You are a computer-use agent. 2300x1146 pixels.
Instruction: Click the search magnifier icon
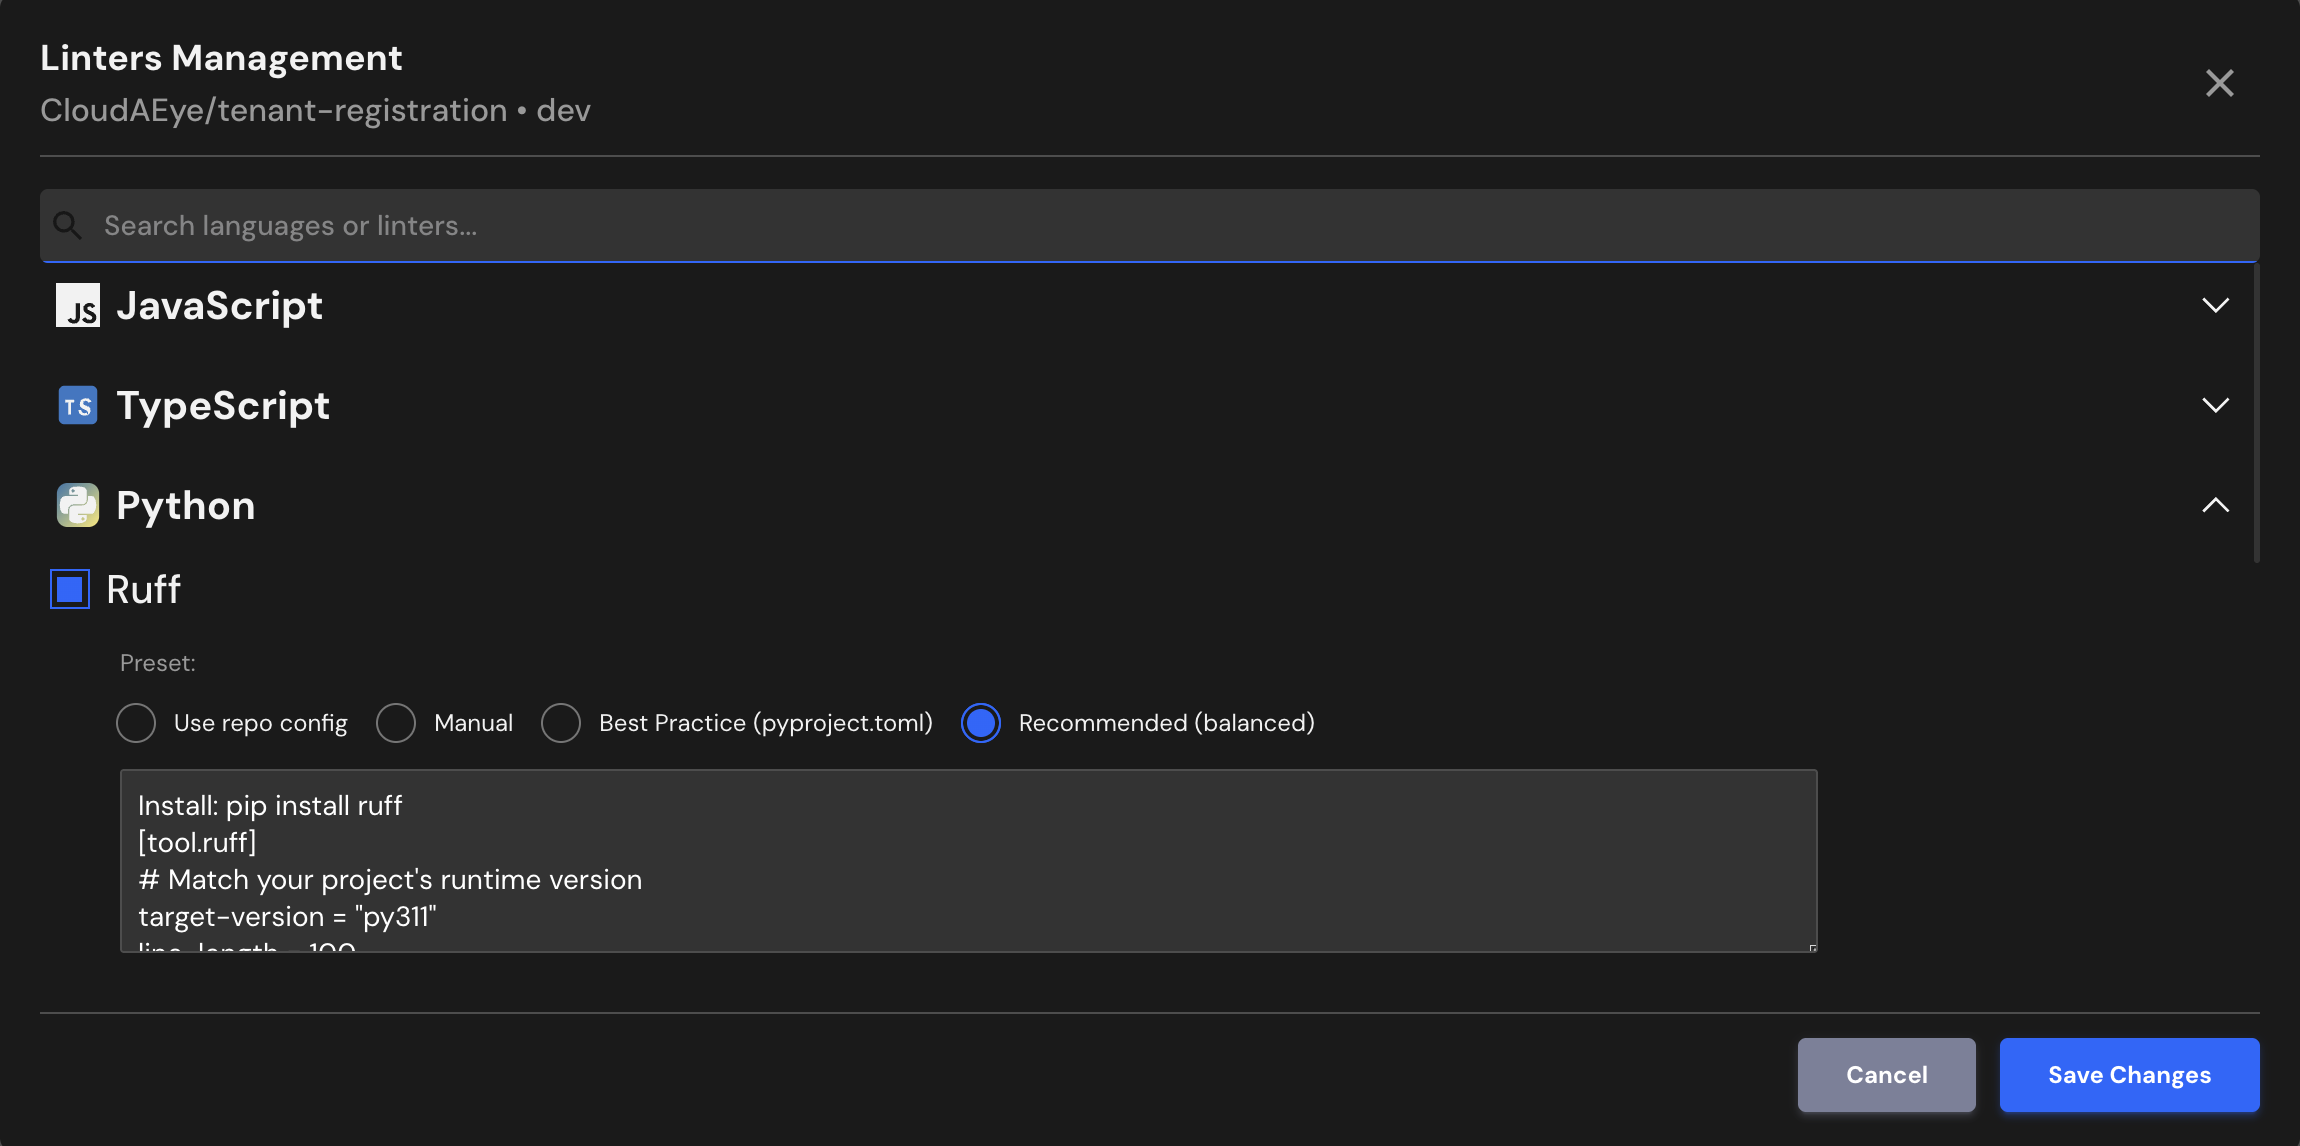67,226
